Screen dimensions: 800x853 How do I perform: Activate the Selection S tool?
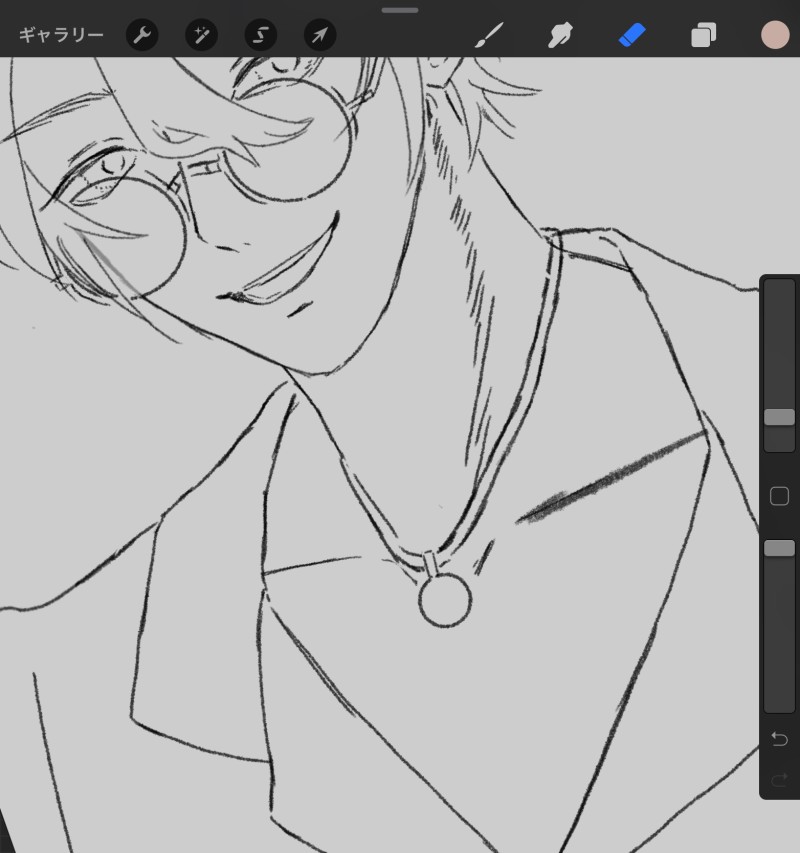(x=261, y=35)
